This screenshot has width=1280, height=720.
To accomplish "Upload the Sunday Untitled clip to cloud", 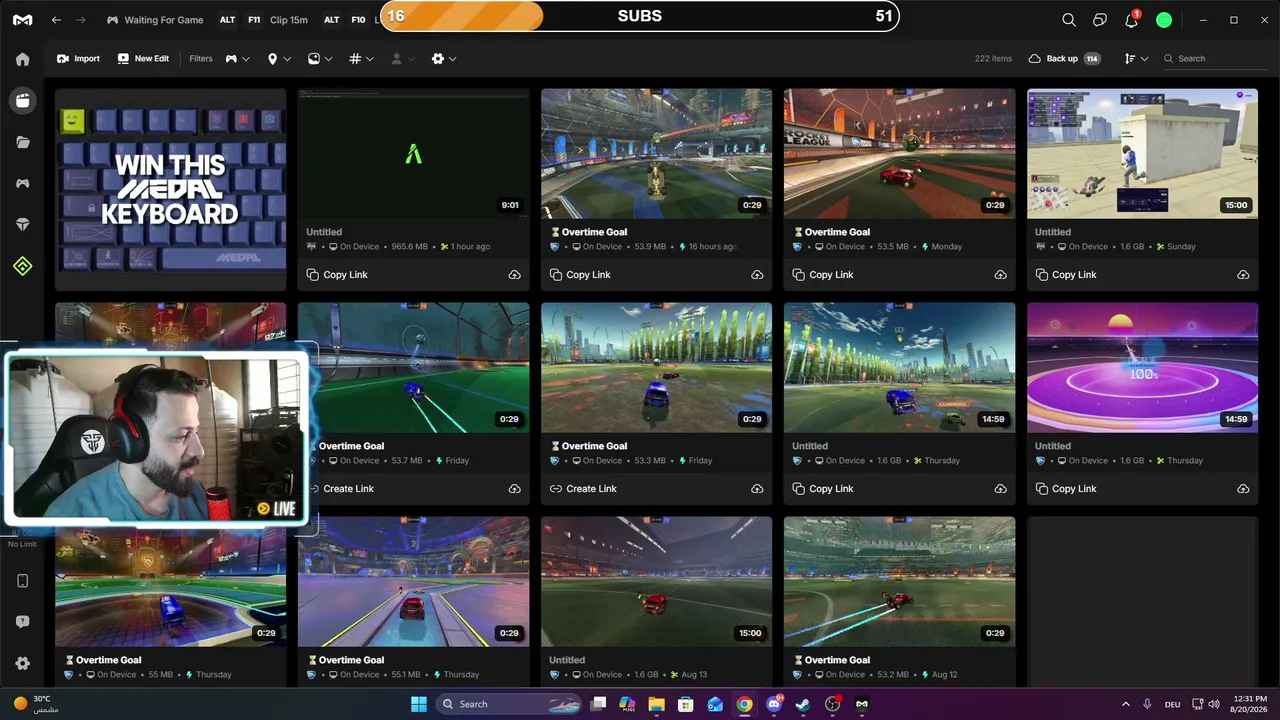I will (x=1243, y=275).
